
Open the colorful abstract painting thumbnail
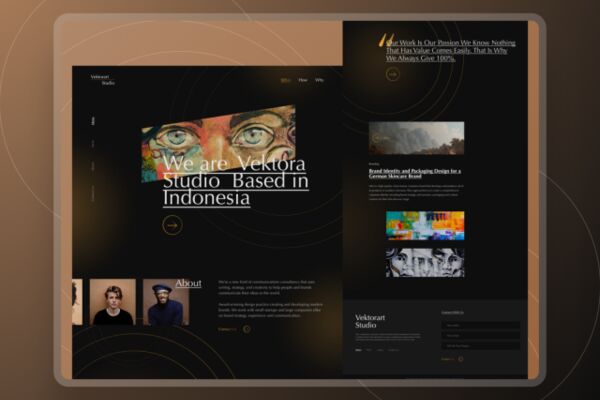[x=425, y=225]
